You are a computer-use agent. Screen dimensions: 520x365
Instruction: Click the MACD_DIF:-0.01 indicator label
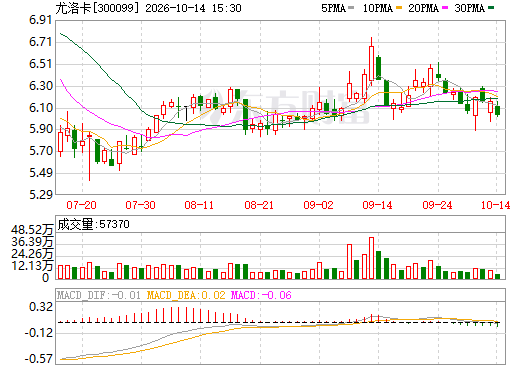(99, 295)
